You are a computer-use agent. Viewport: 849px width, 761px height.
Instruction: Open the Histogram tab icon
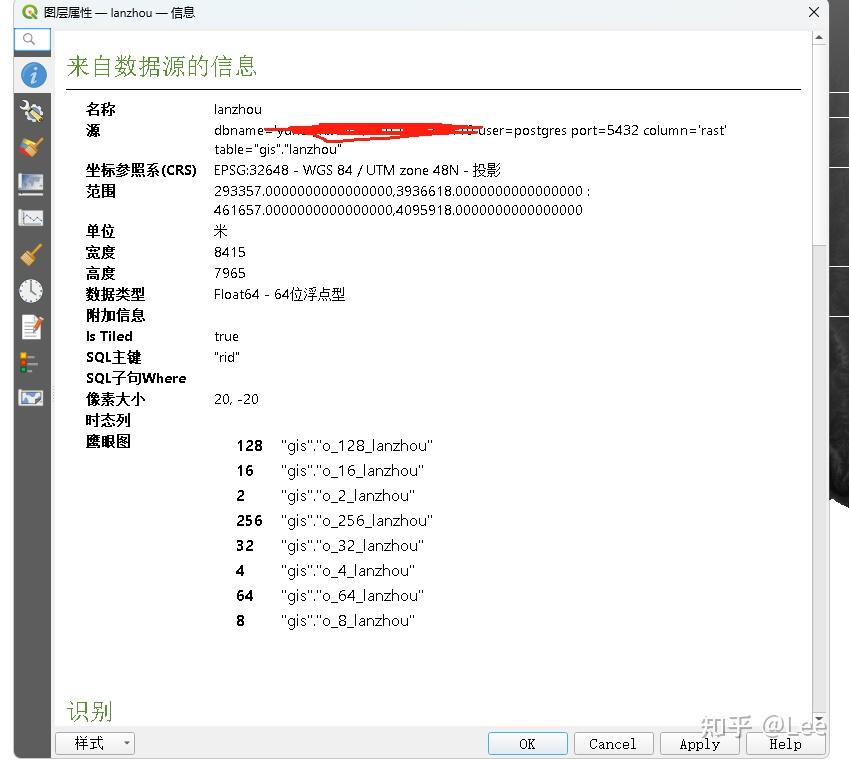[31, 218]
